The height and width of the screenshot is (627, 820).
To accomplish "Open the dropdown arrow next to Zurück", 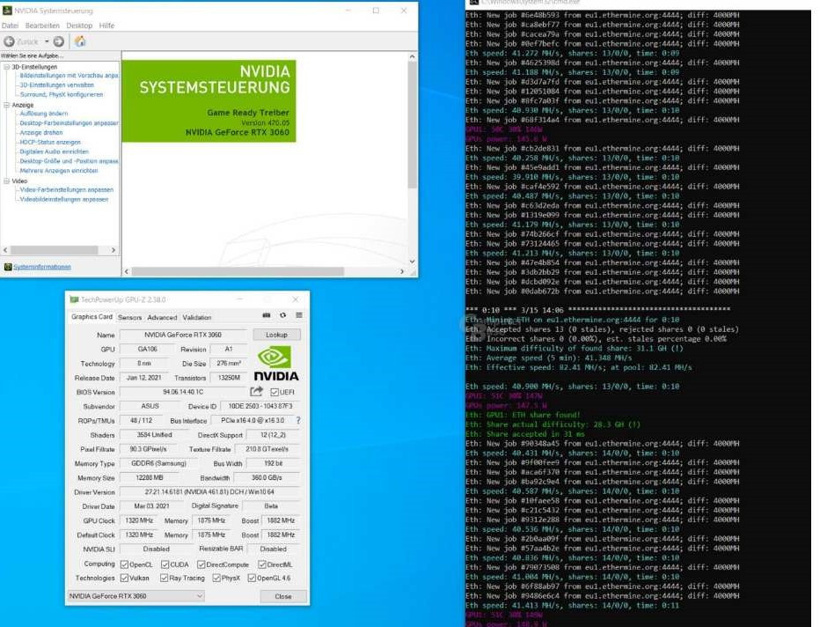I will (x=44, y=41).
